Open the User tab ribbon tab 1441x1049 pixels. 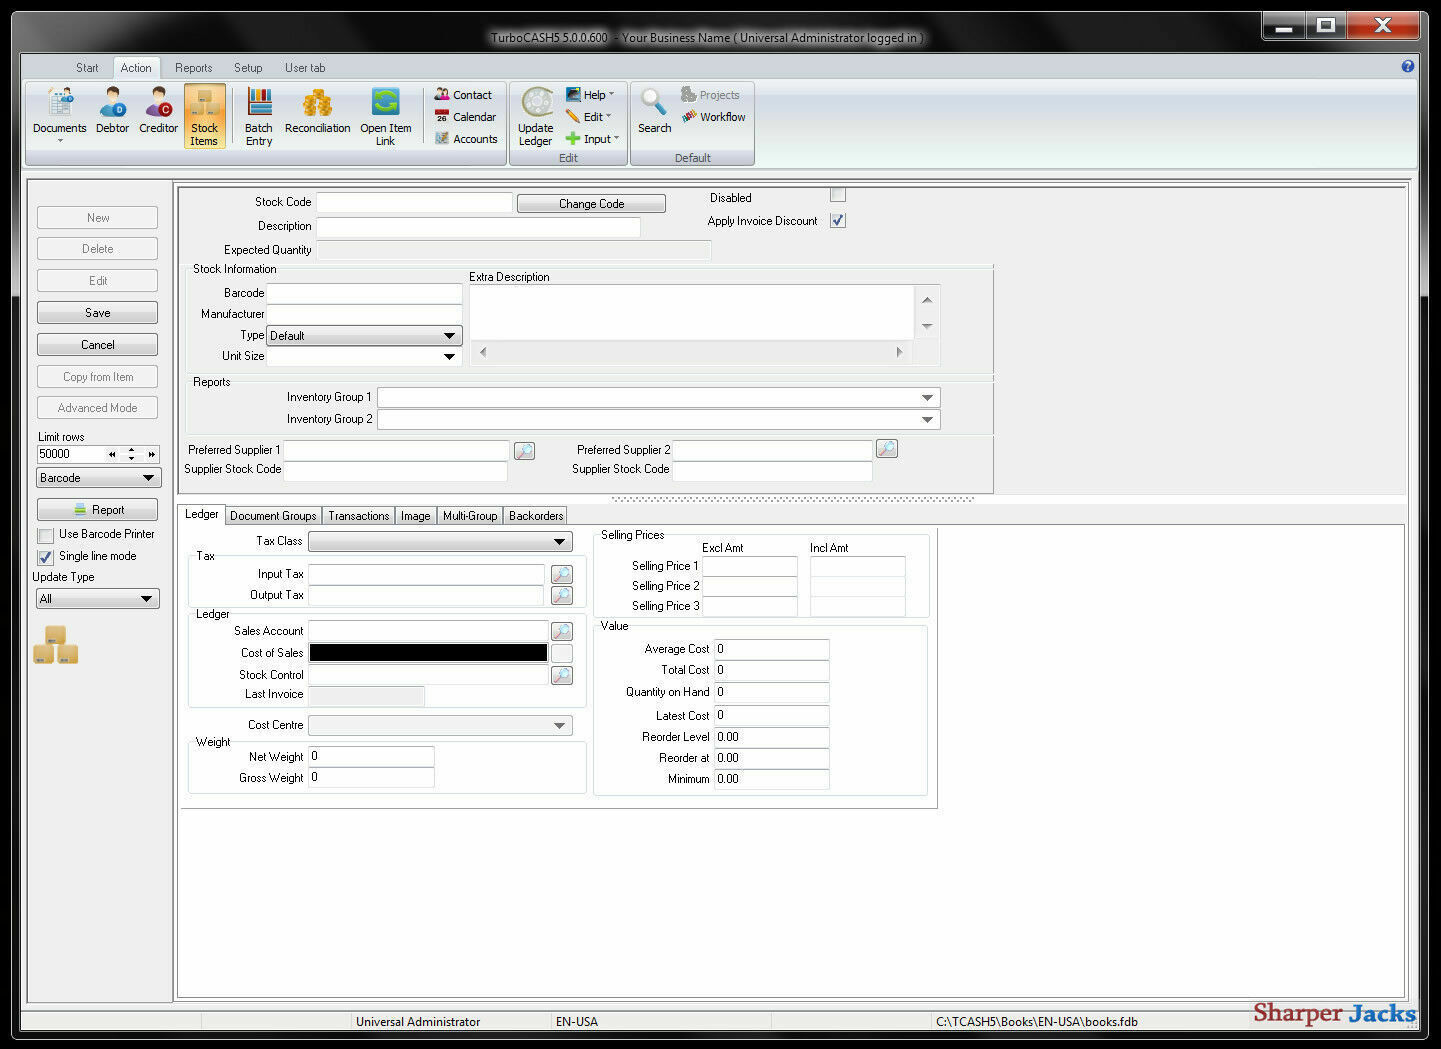[x=304, y=68]
